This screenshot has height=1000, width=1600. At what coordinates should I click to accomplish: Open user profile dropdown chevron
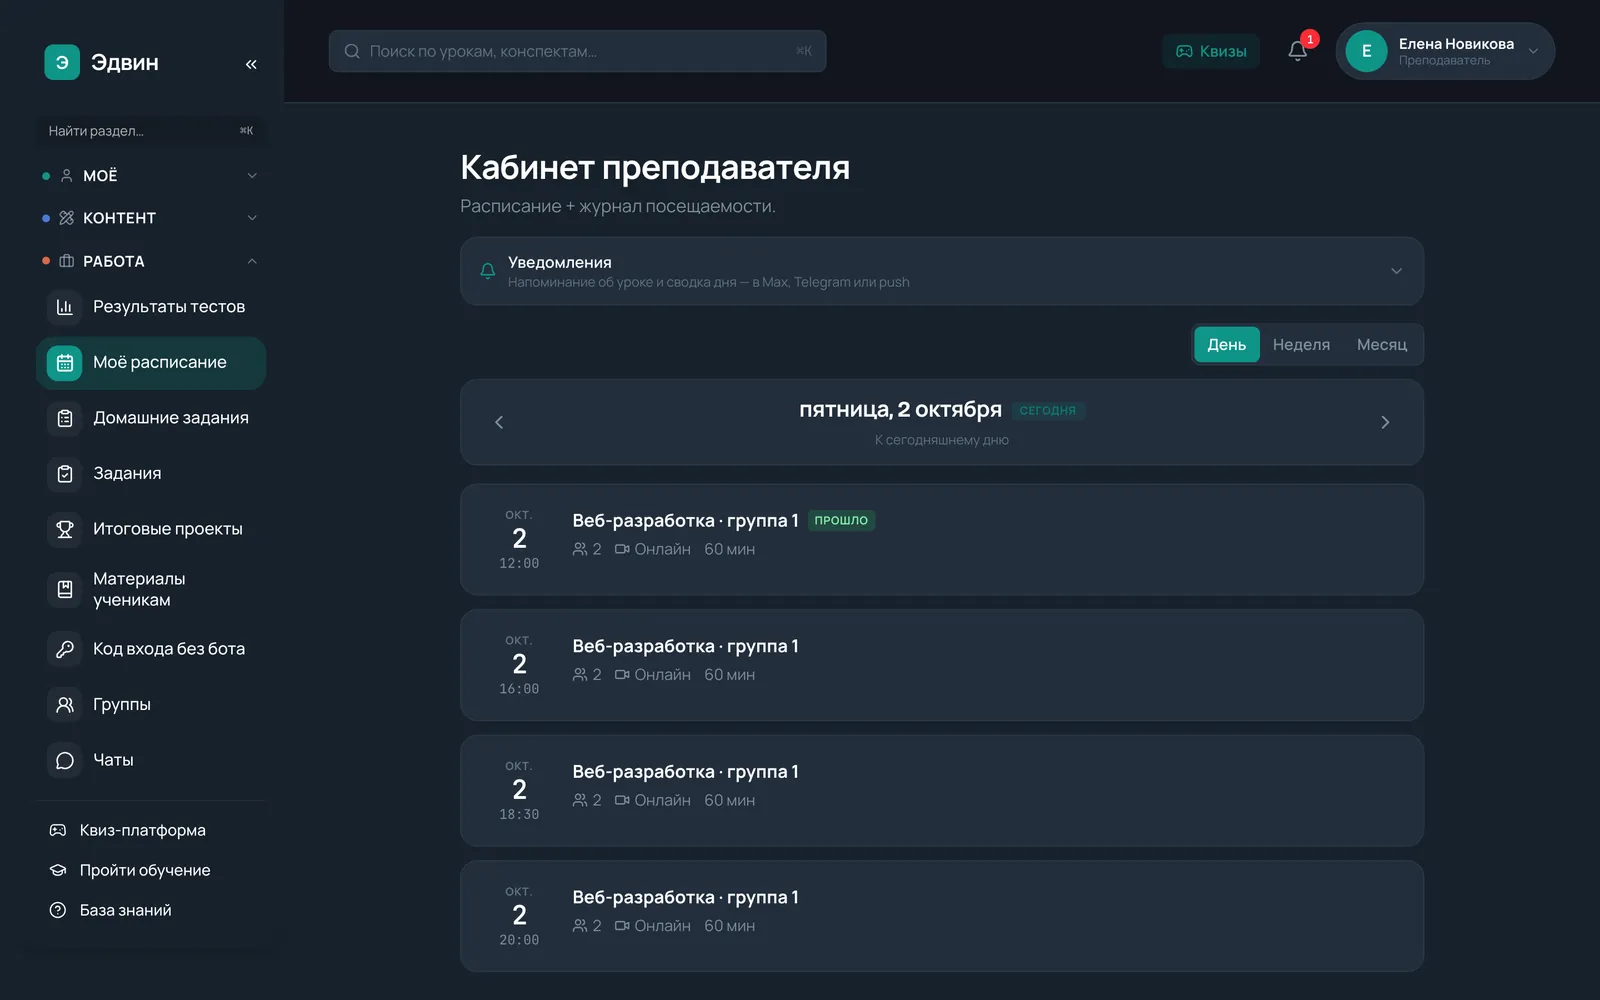pyautogui.click(x=1533, y=51)
